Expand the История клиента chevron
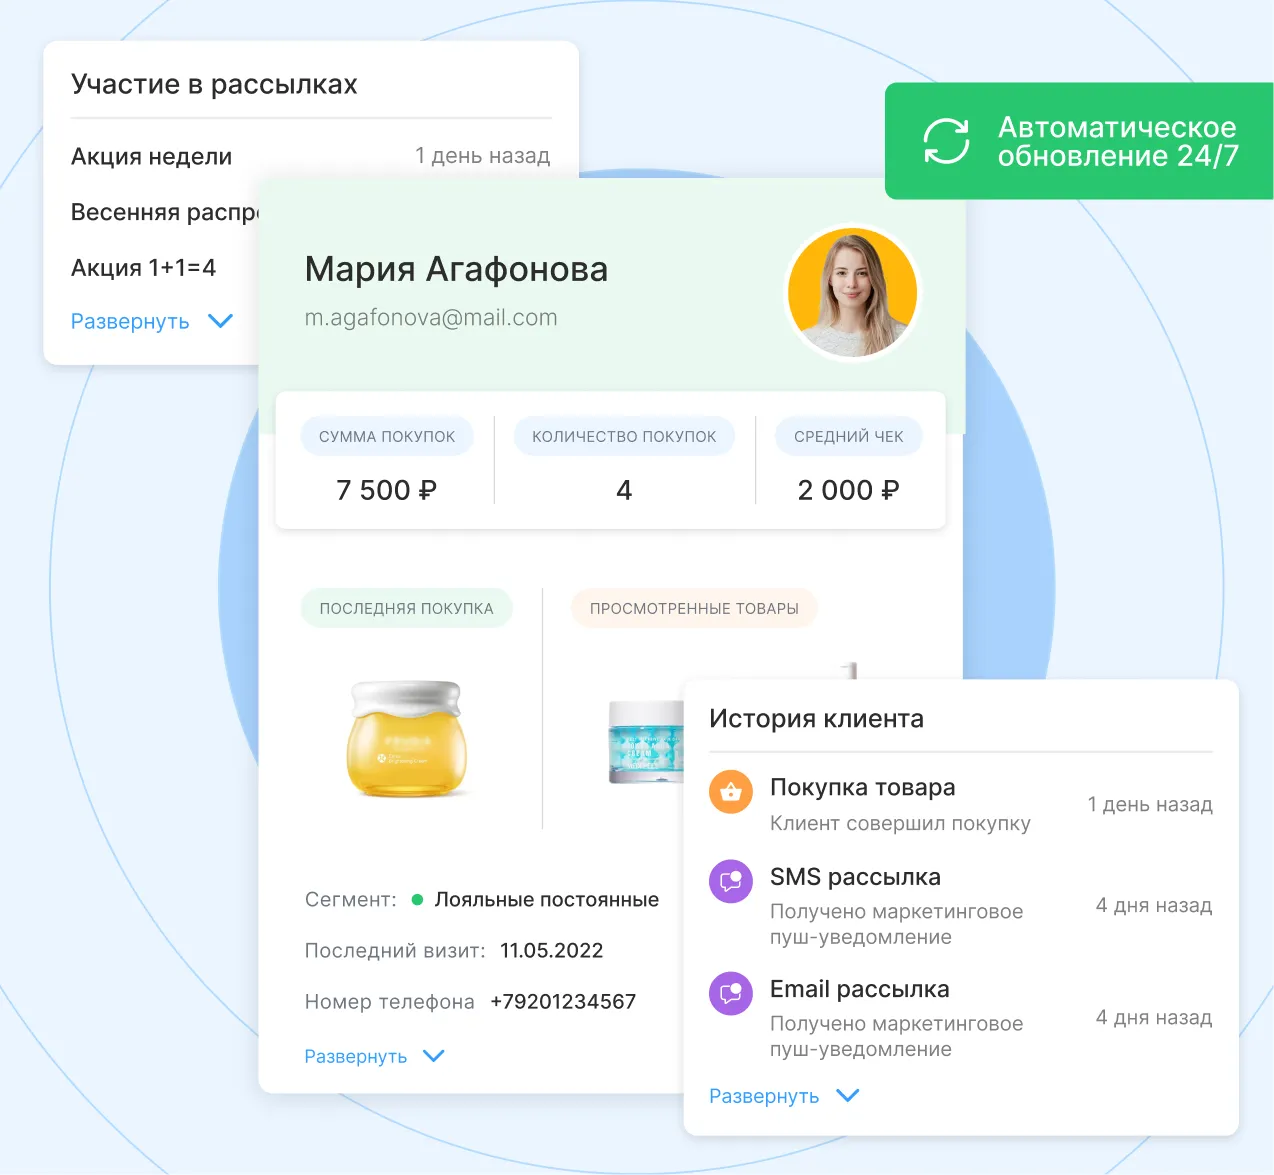 pyautogui.click(x=848, y=1096)
